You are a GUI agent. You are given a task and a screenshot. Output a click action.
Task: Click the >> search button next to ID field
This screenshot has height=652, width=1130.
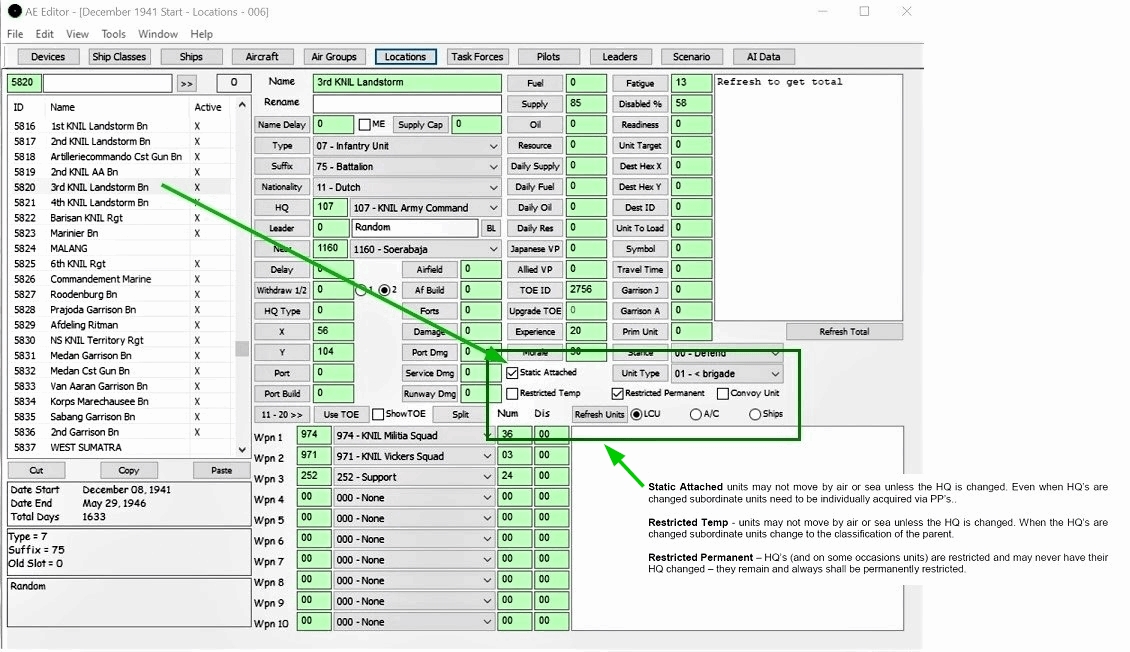tap(187, 84)
